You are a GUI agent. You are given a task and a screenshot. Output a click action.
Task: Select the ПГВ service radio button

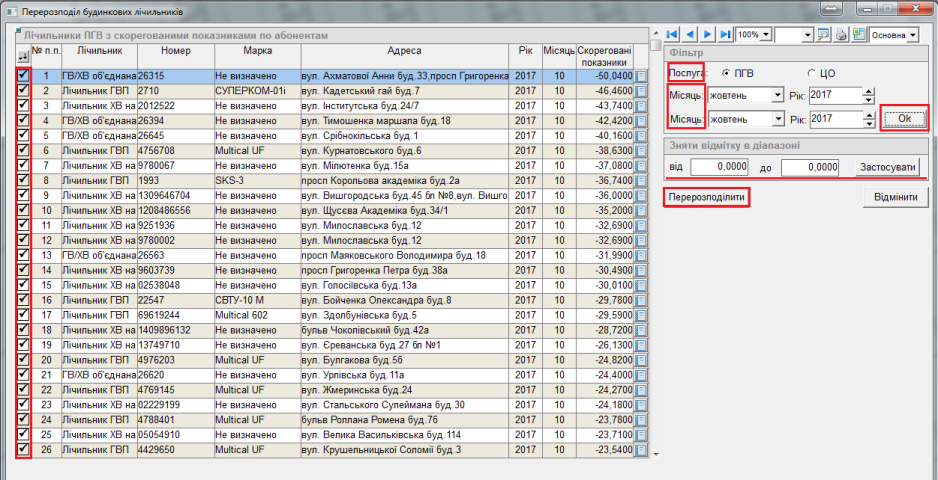pyautogui.click(x=725, y=73)
